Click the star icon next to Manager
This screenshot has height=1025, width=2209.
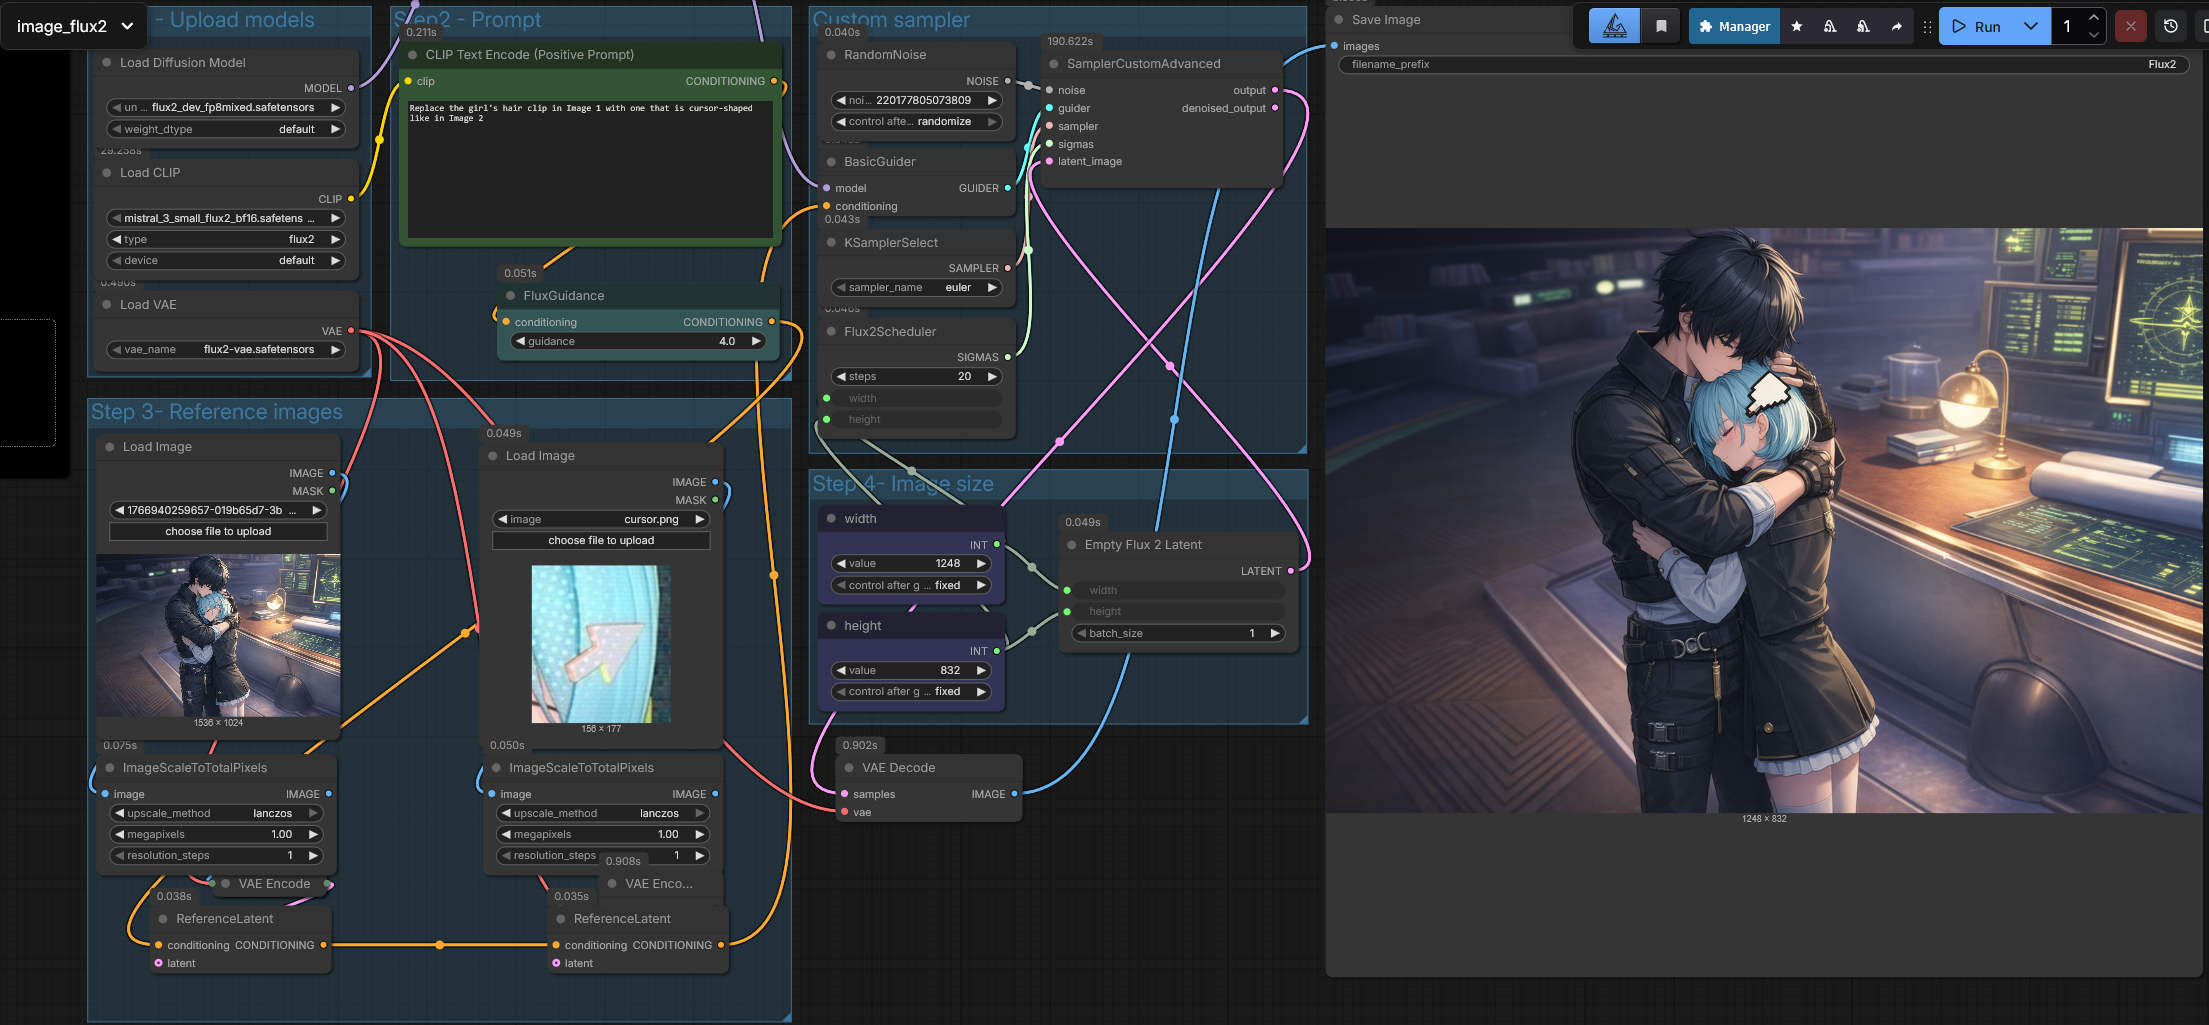[1797, 27]
